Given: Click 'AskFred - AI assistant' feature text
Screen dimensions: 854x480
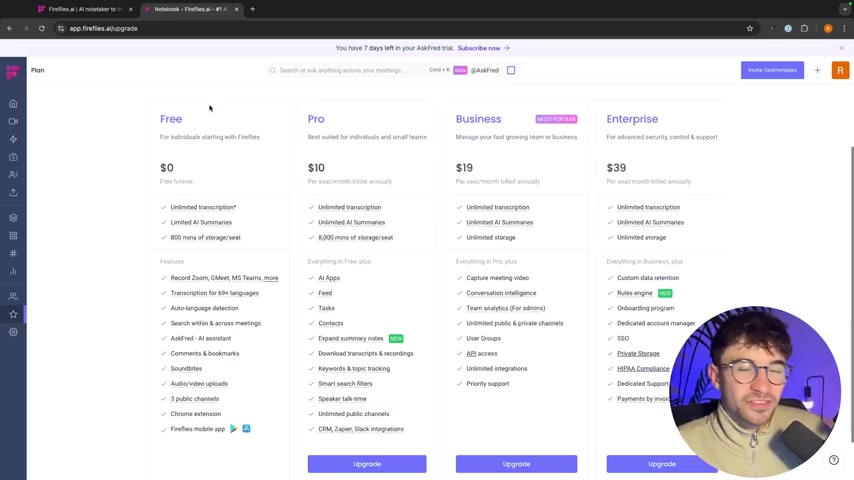Looking at the screenshot, I should [x=200, y=338].
